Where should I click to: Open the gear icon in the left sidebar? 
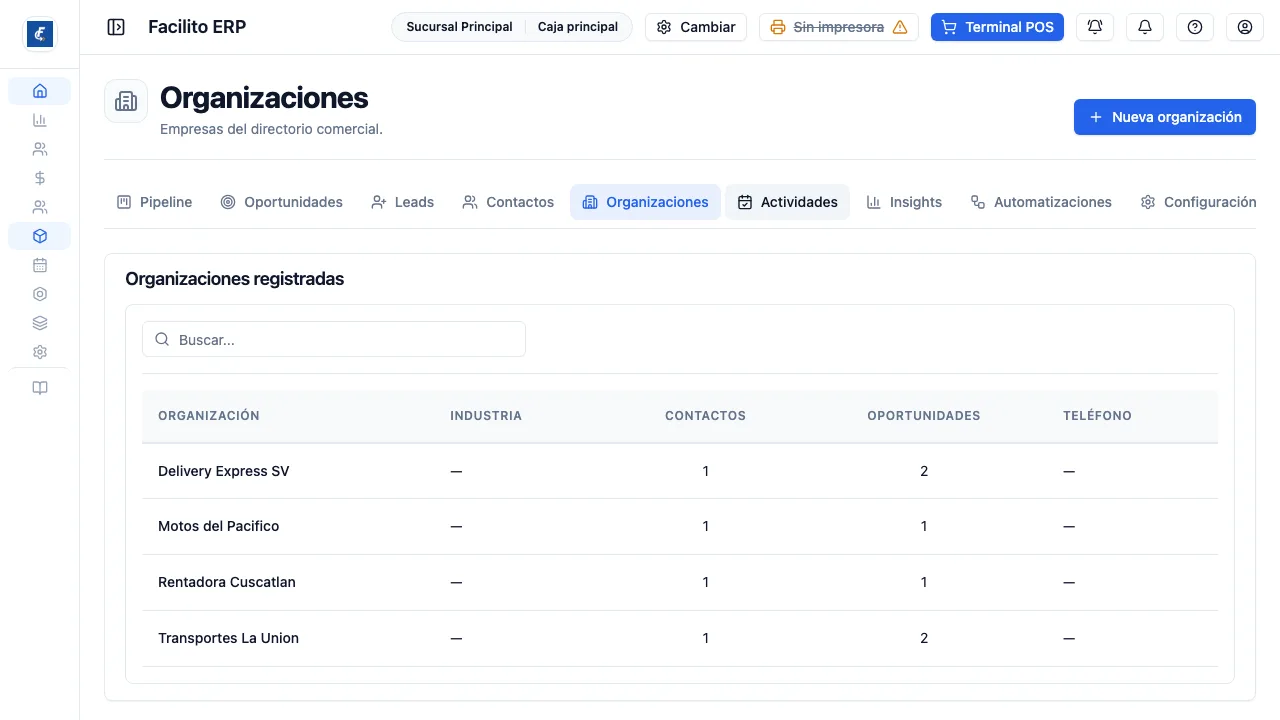(40, 352)
